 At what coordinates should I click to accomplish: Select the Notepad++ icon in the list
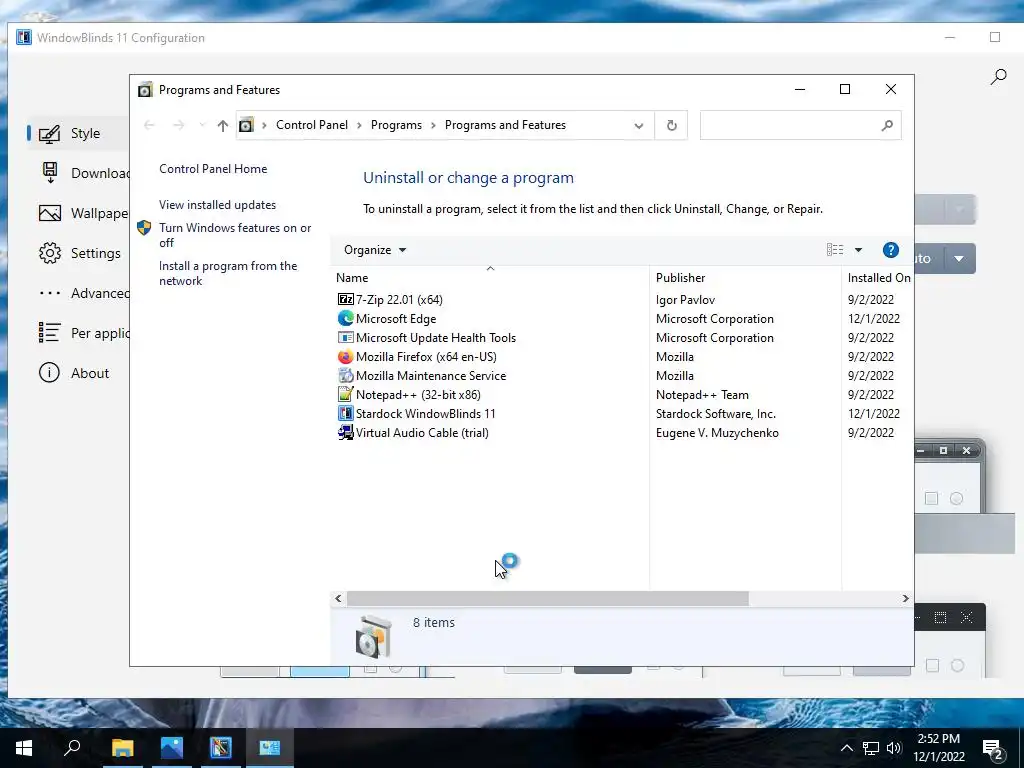345,394
